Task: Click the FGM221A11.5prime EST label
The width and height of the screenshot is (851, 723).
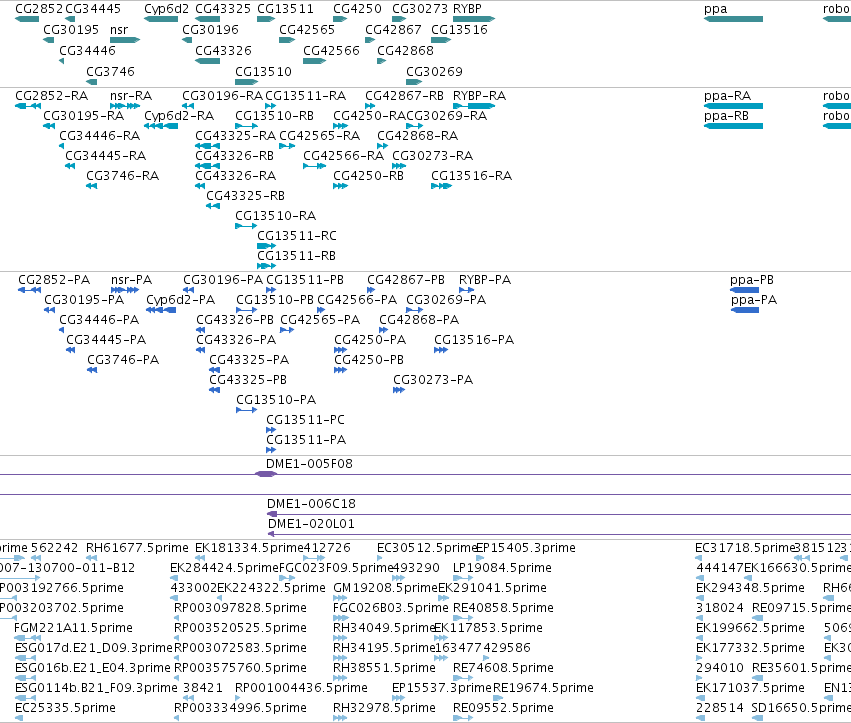Action: [x=73, y=628]
